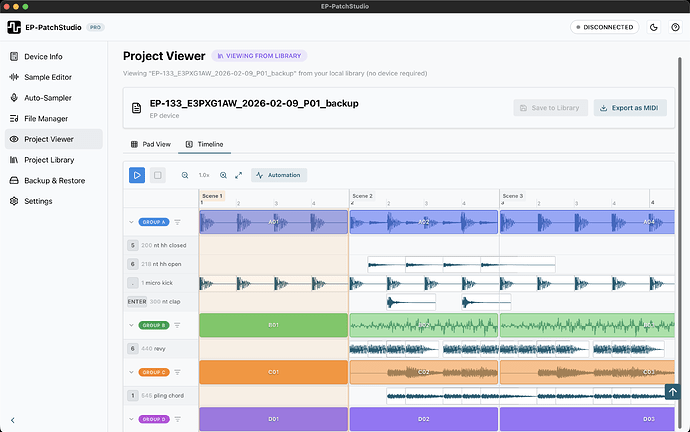Collapse the Group A track
Screen dimensions: 690x432
point(132,222)
